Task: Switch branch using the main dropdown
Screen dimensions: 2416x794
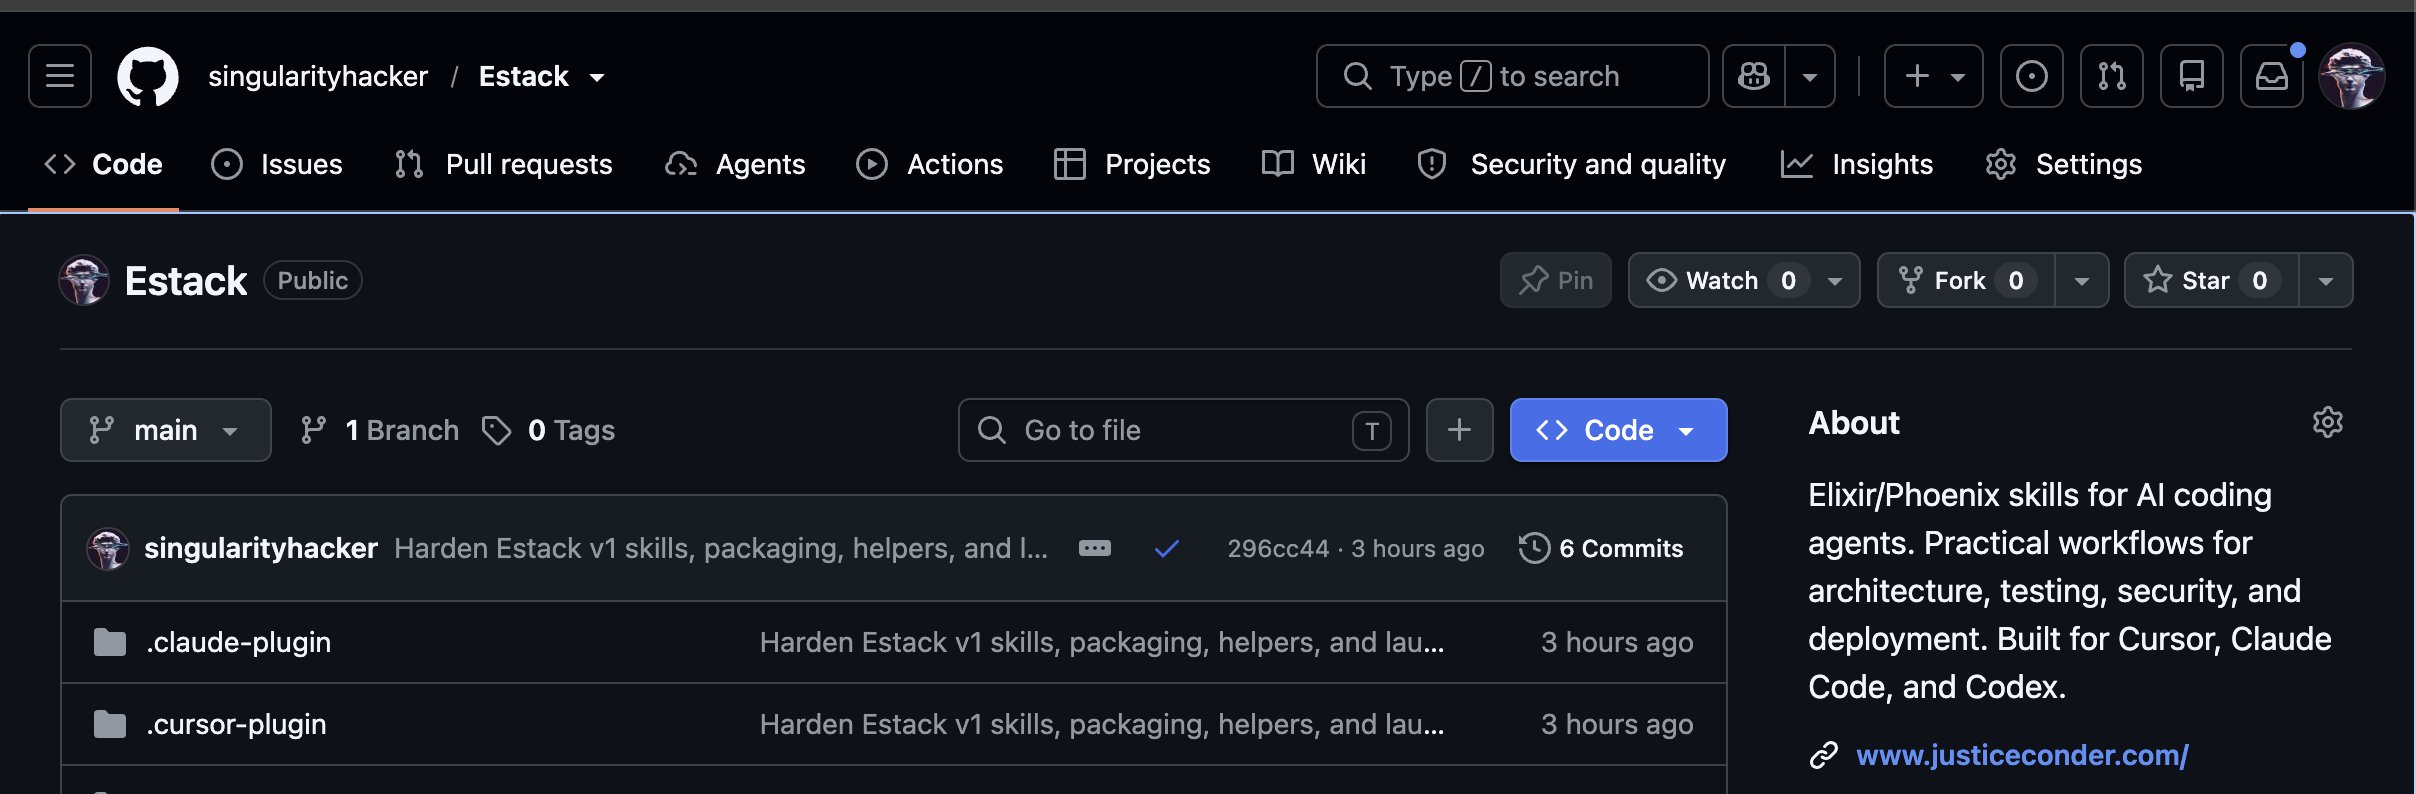Action: click(166, 430)
